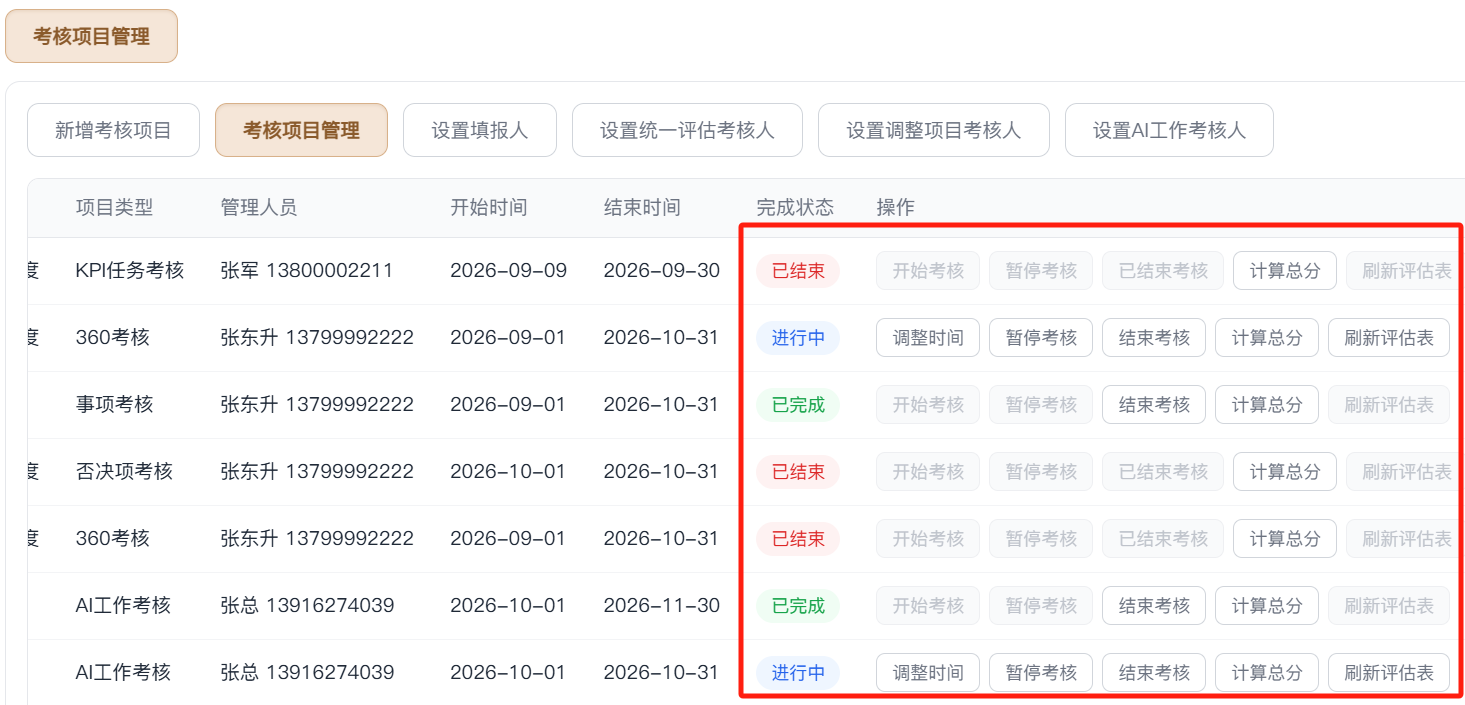
Task: Click the 已结束 badge in 否决项考核 row
Action: 797,471
